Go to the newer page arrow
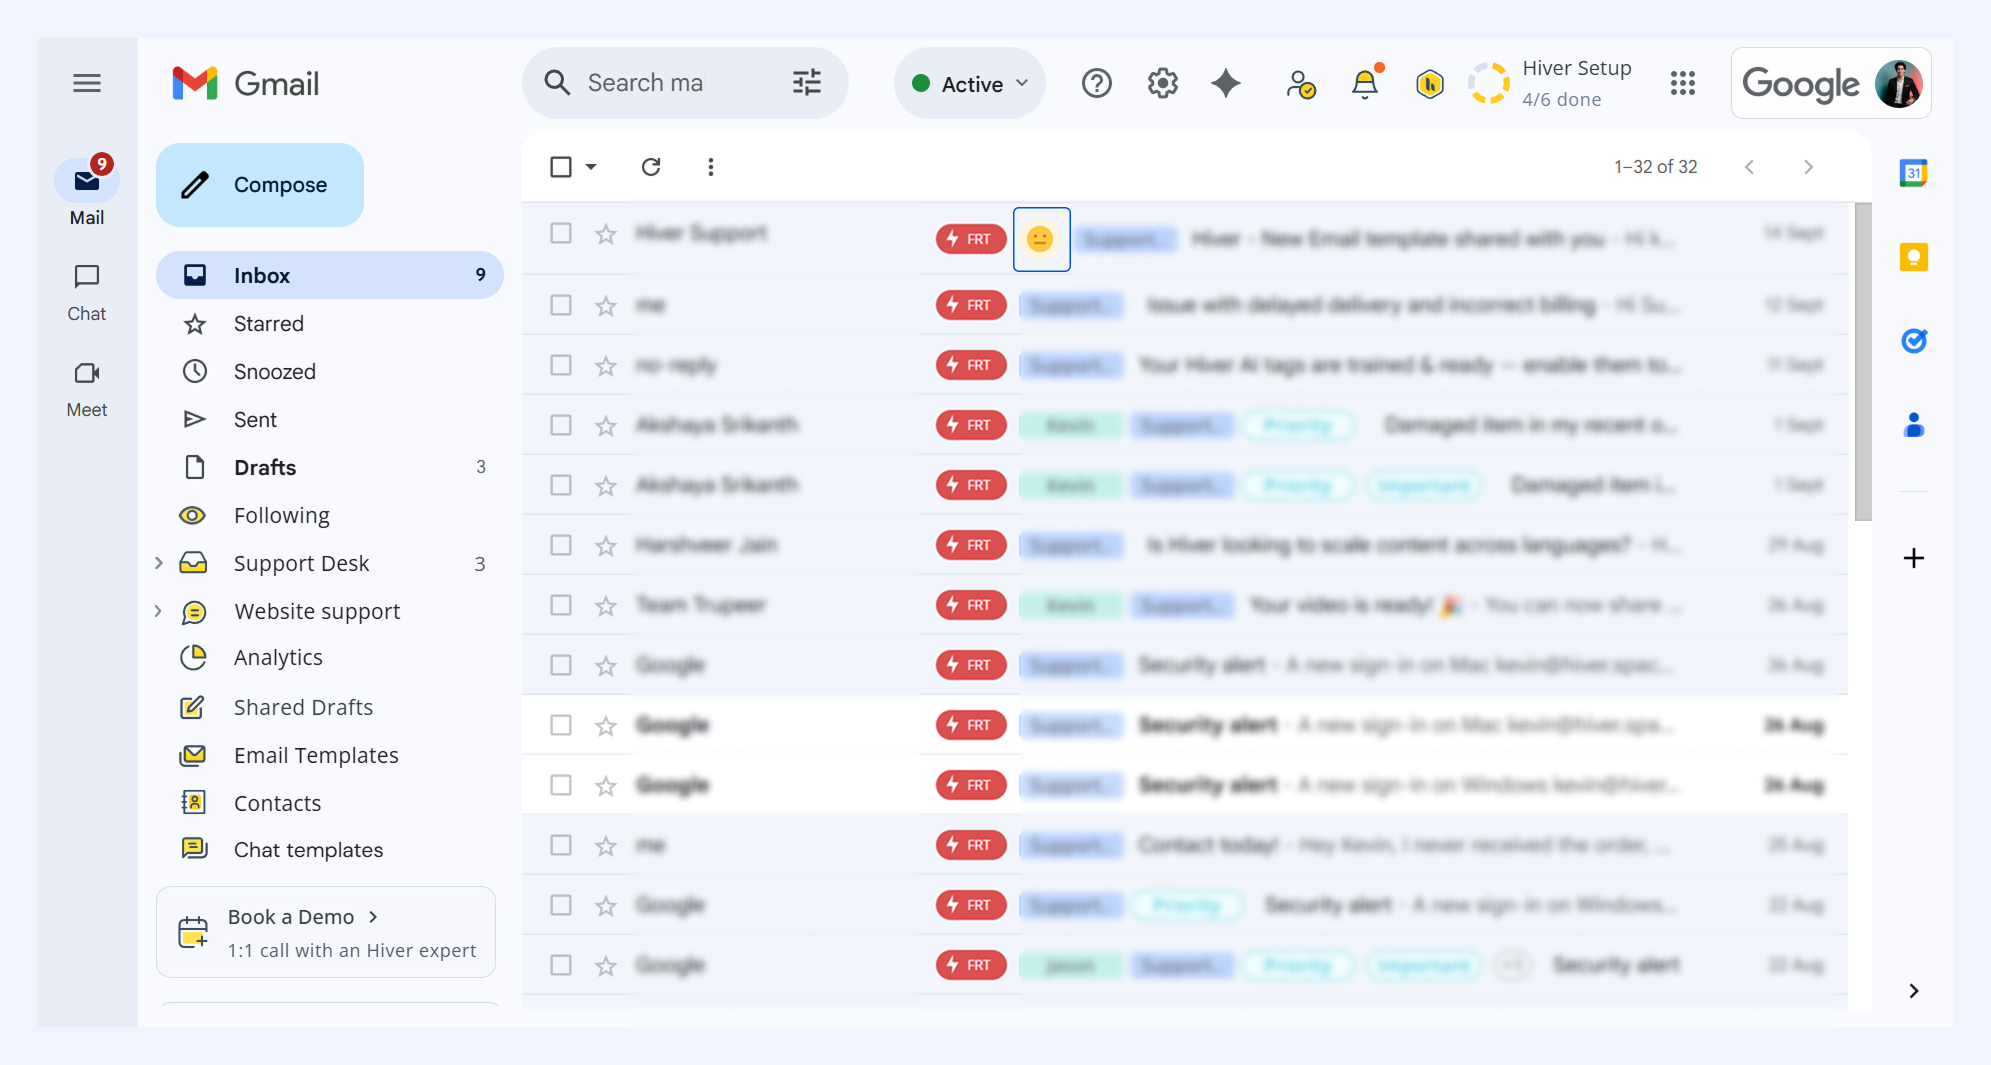1991x1065 pixels. tap(1749, 167)
